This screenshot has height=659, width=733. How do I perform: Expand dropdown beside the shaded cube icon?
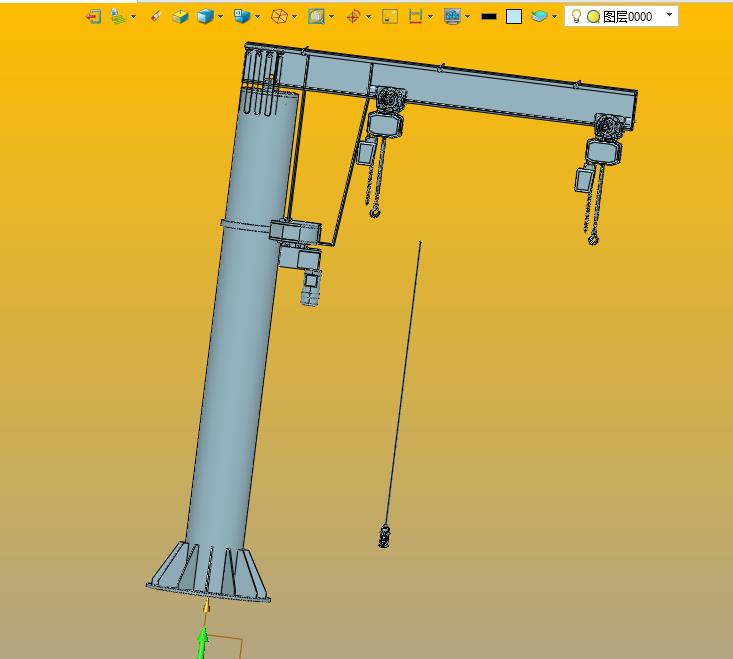[x=221, y=17]
